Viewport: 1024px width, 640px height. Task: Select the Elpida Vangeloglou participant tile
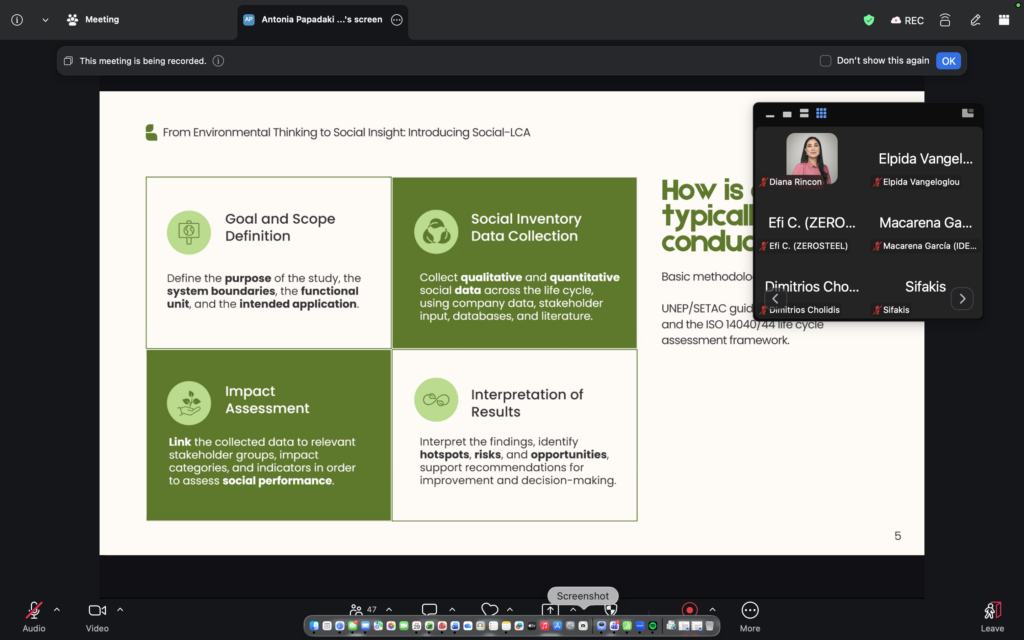(925, 159)
